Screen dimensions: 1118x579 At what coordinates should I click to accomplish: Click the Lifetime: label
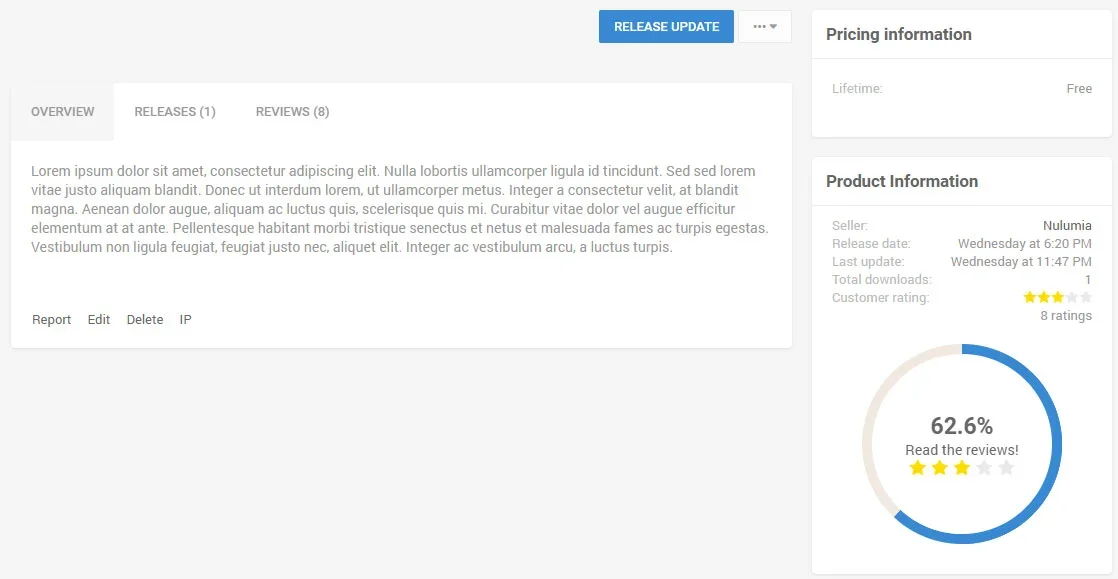click(x=857, y=89)
